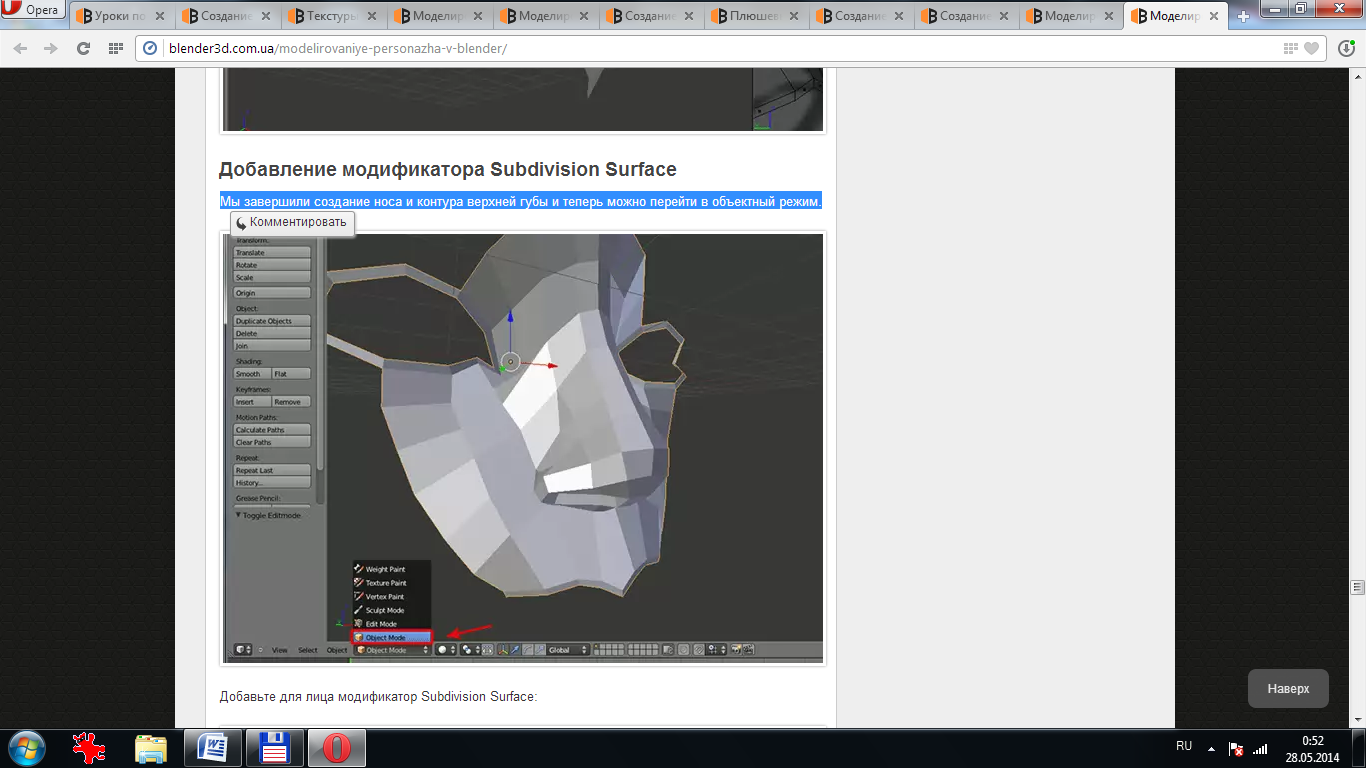The image size is (1366, 768).
Task: Open the Blender face model screenshot image
Action: click(523, 449)
